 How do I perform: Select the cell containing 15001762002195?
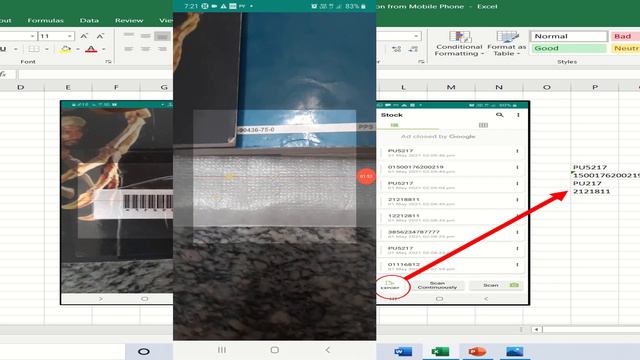point(606,175)
